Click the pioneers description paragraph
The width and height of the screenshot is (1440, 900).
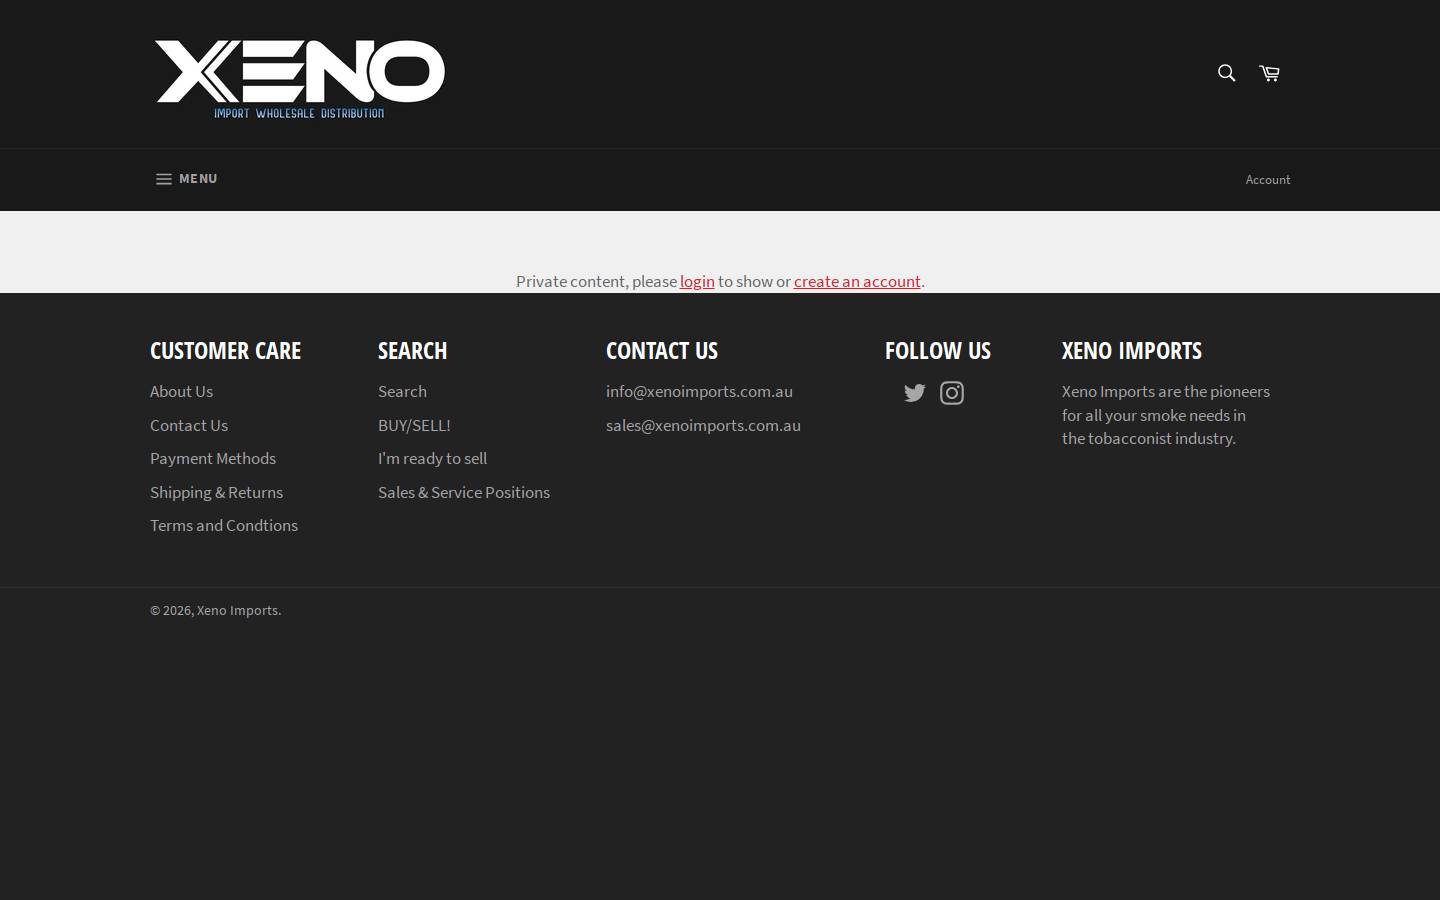coord(1166,415)
